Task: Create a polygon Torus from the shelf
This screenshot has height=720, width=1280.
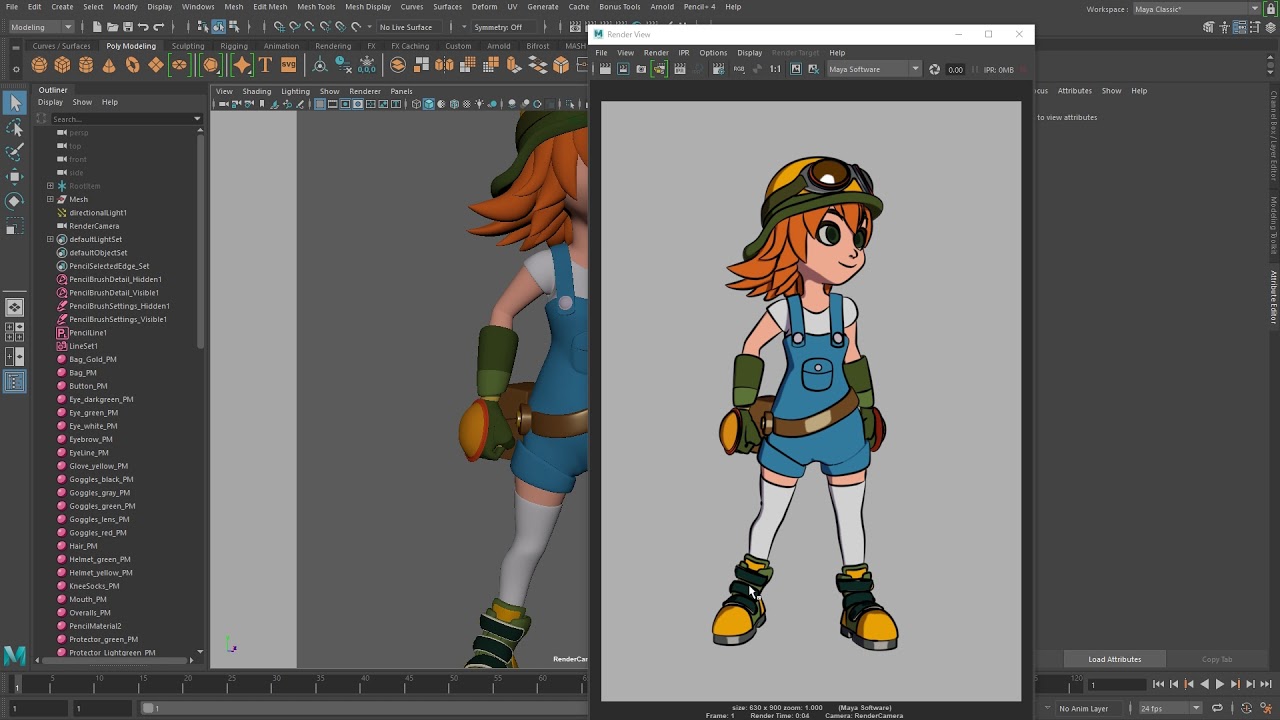Action: (133, 65)
